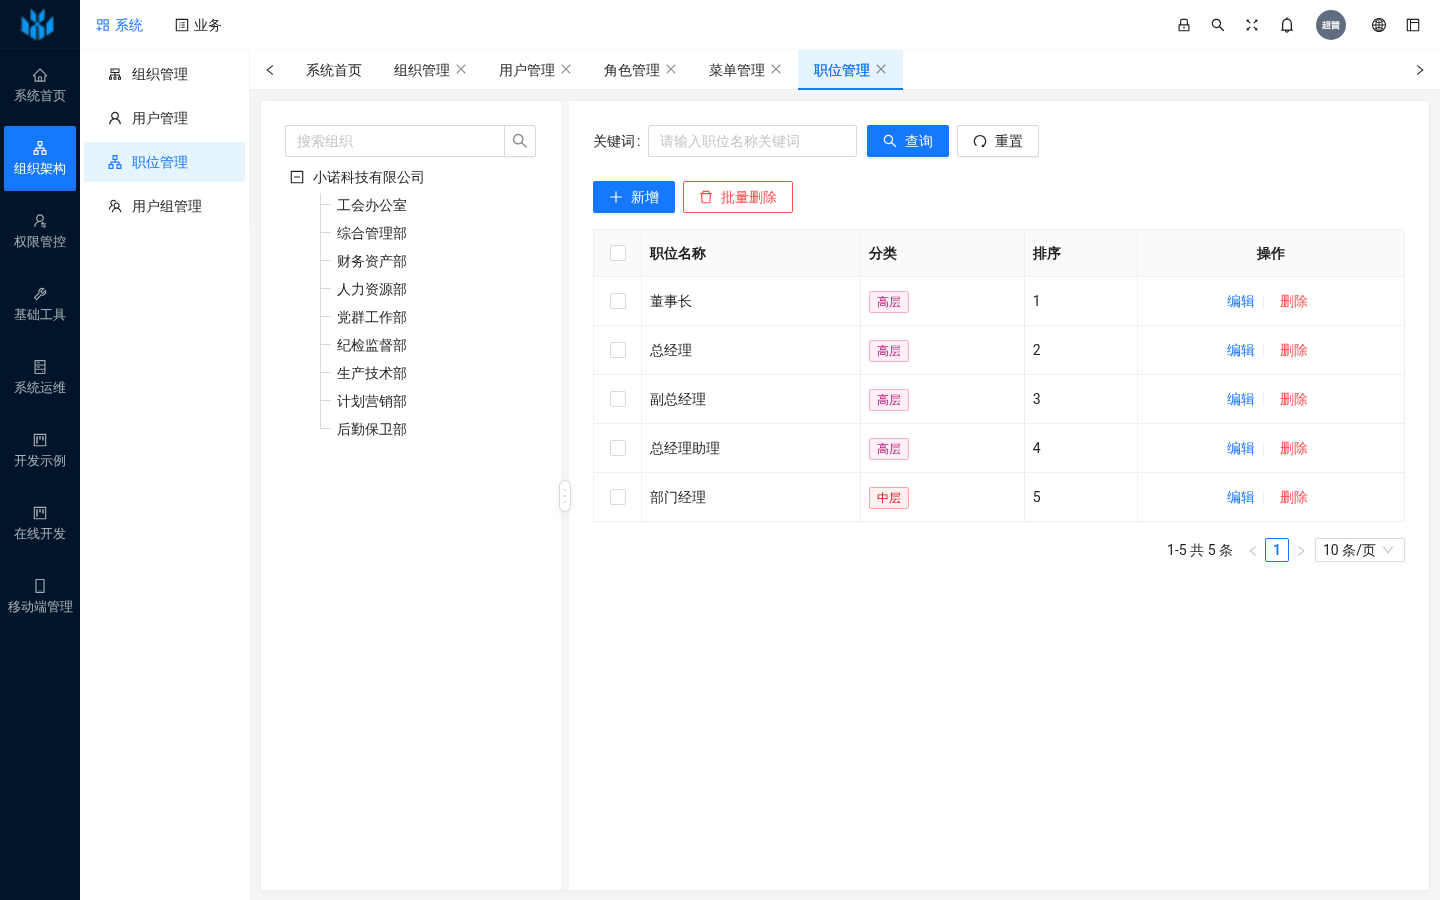Check the 部门经理 row checkbox
Image resolution: width=1440 pixels, height=900 pixels.
click(618, 497)
